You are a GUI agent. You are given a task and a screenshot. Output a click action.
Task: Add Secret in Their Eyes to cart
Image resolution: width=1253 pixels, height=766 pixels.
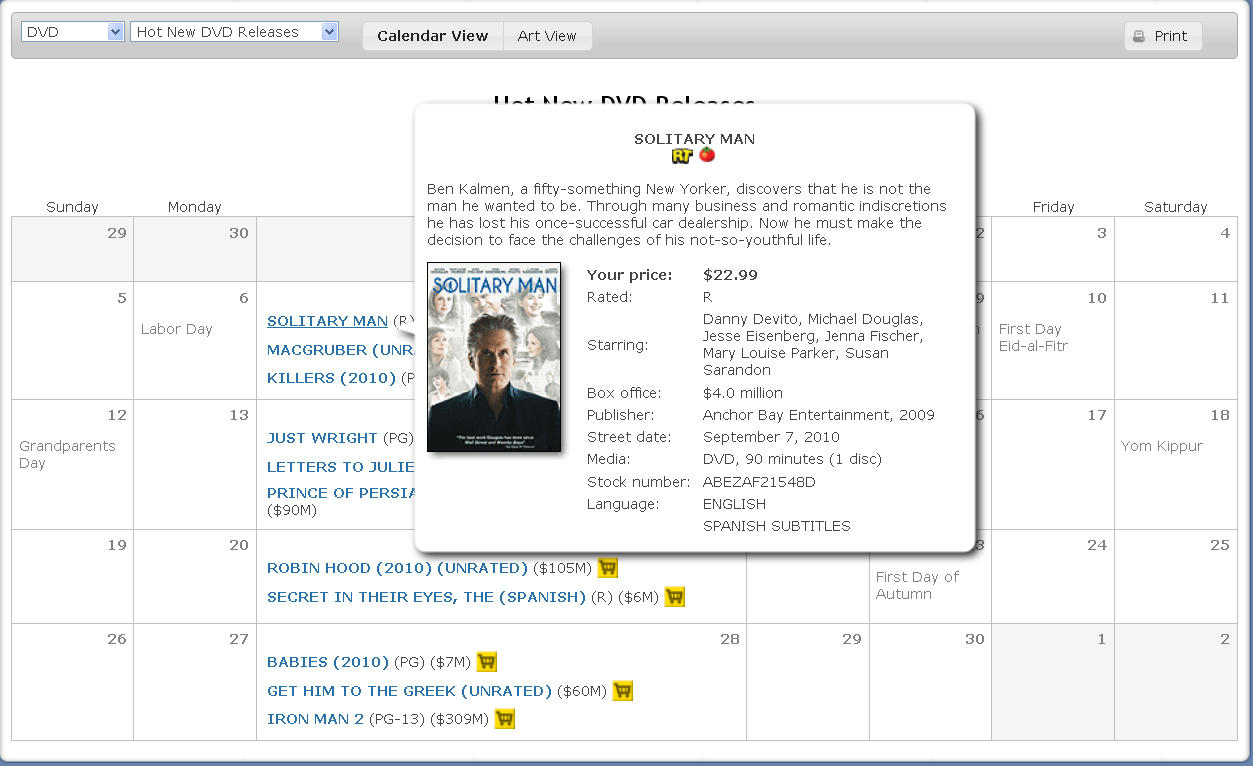675,597
